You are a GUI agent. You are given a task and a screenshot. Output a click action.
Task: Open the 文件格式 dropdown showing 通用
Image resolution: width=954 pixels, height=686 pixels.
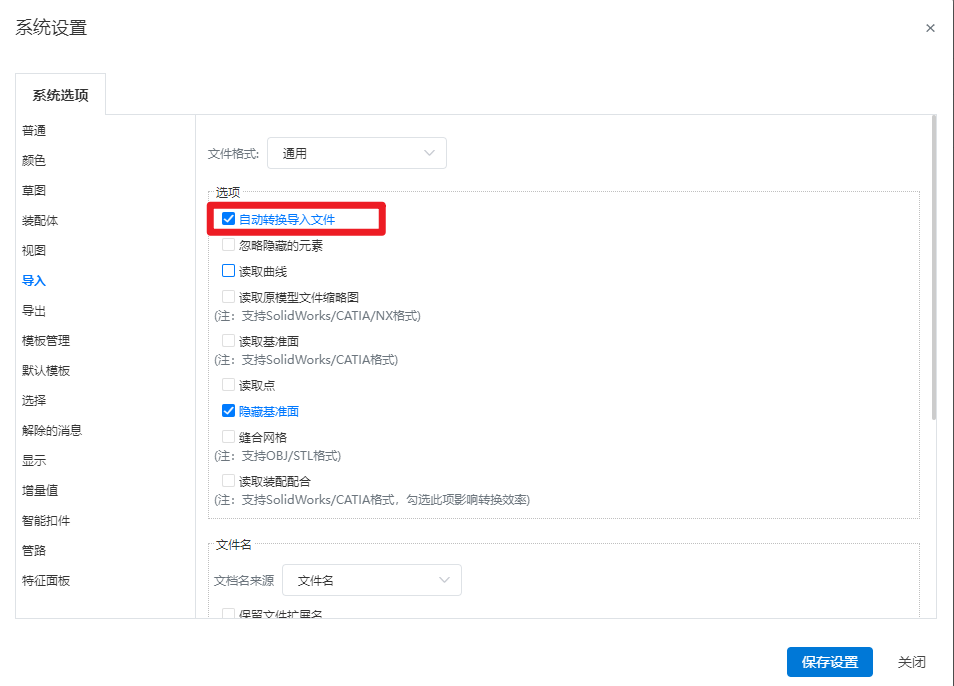[x=356, y=153]
